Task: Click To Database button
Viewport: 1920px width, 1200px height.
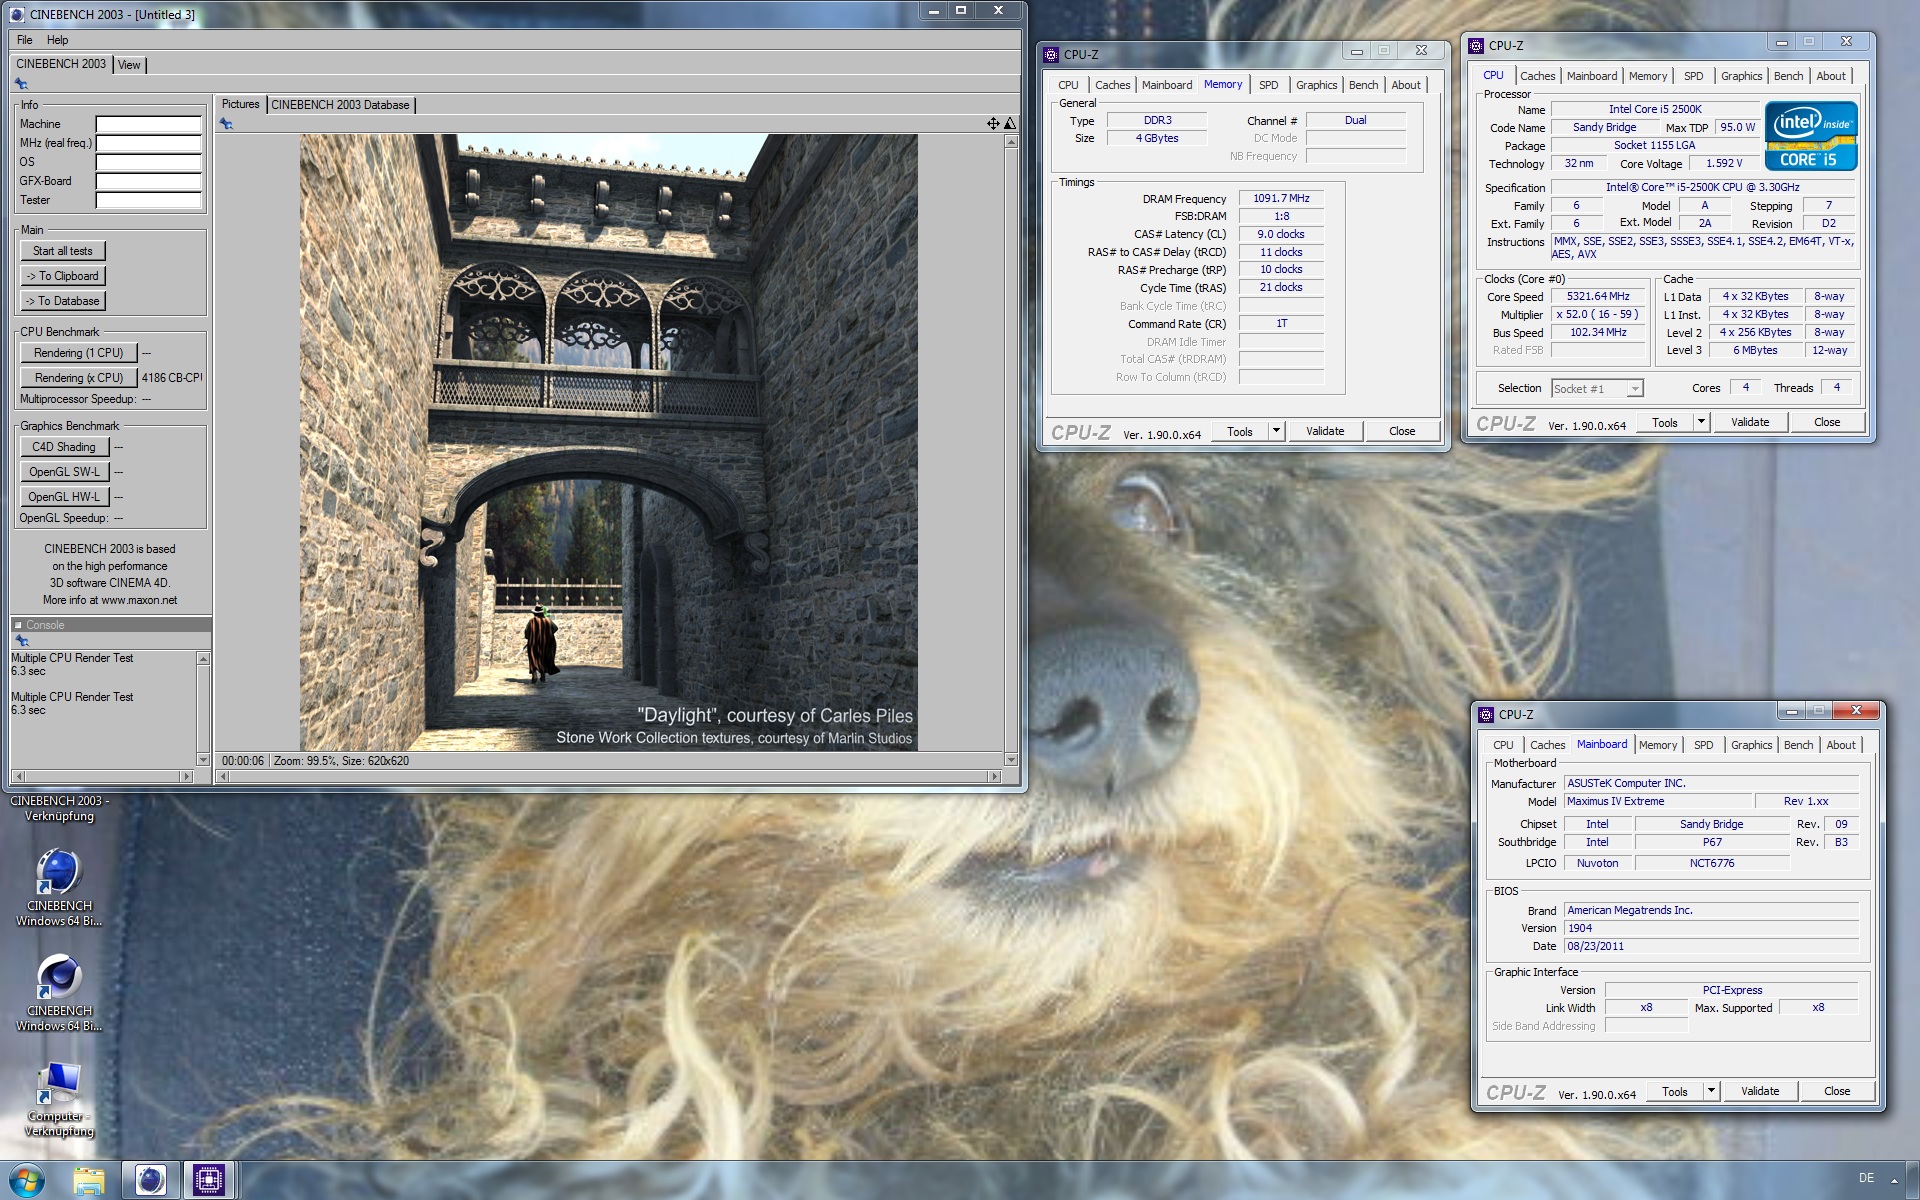Action: [x=63, y=301]
